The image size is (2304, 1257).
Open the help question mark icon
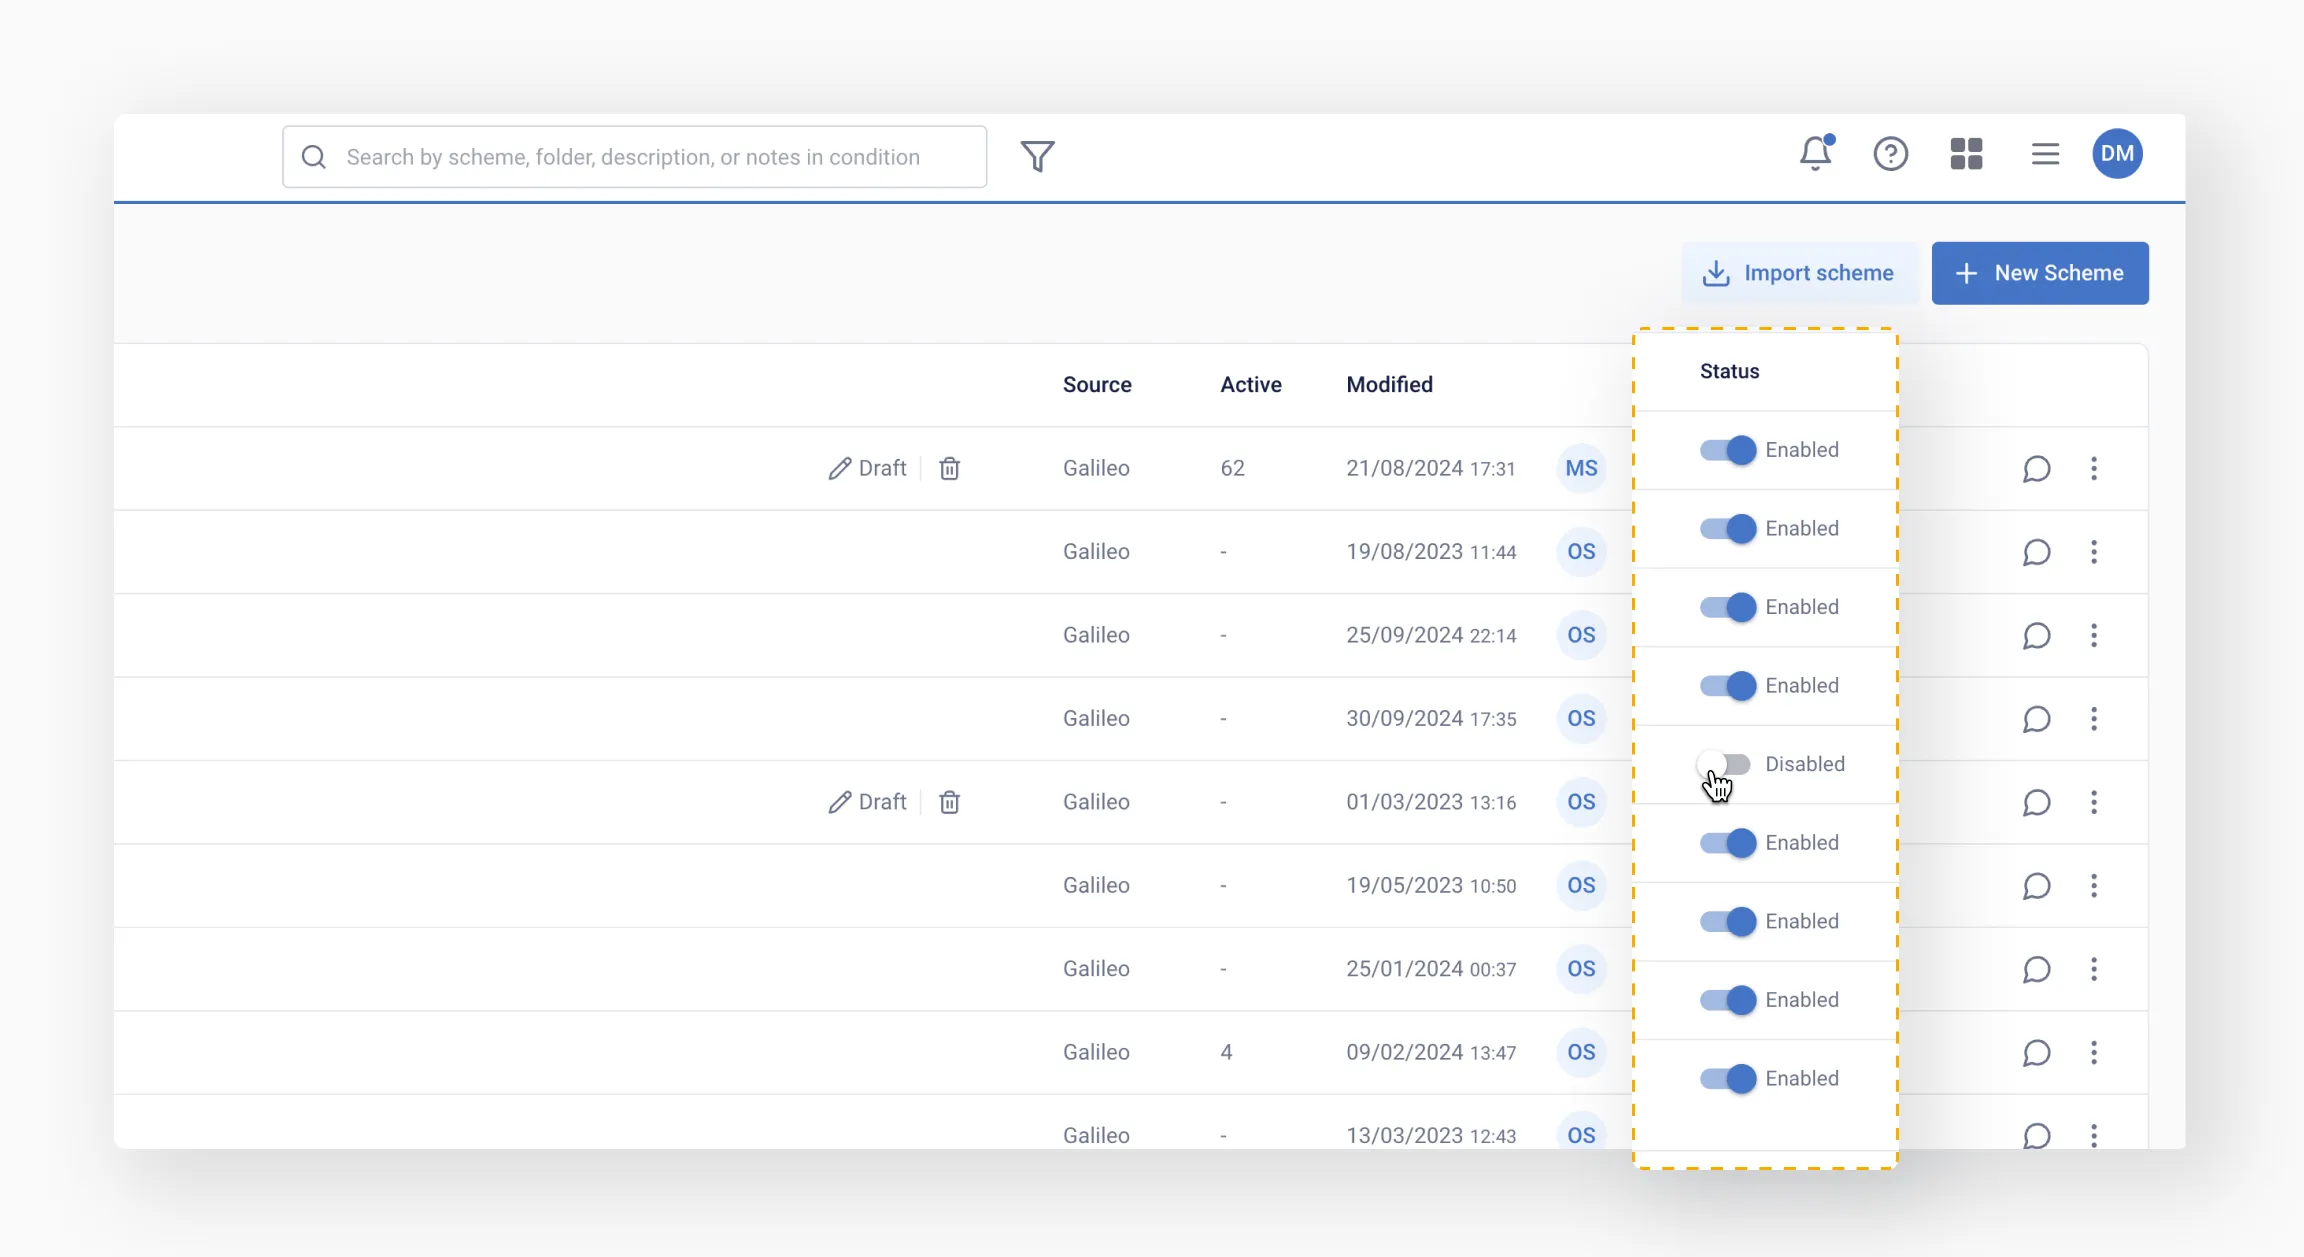pos(1890,154)
